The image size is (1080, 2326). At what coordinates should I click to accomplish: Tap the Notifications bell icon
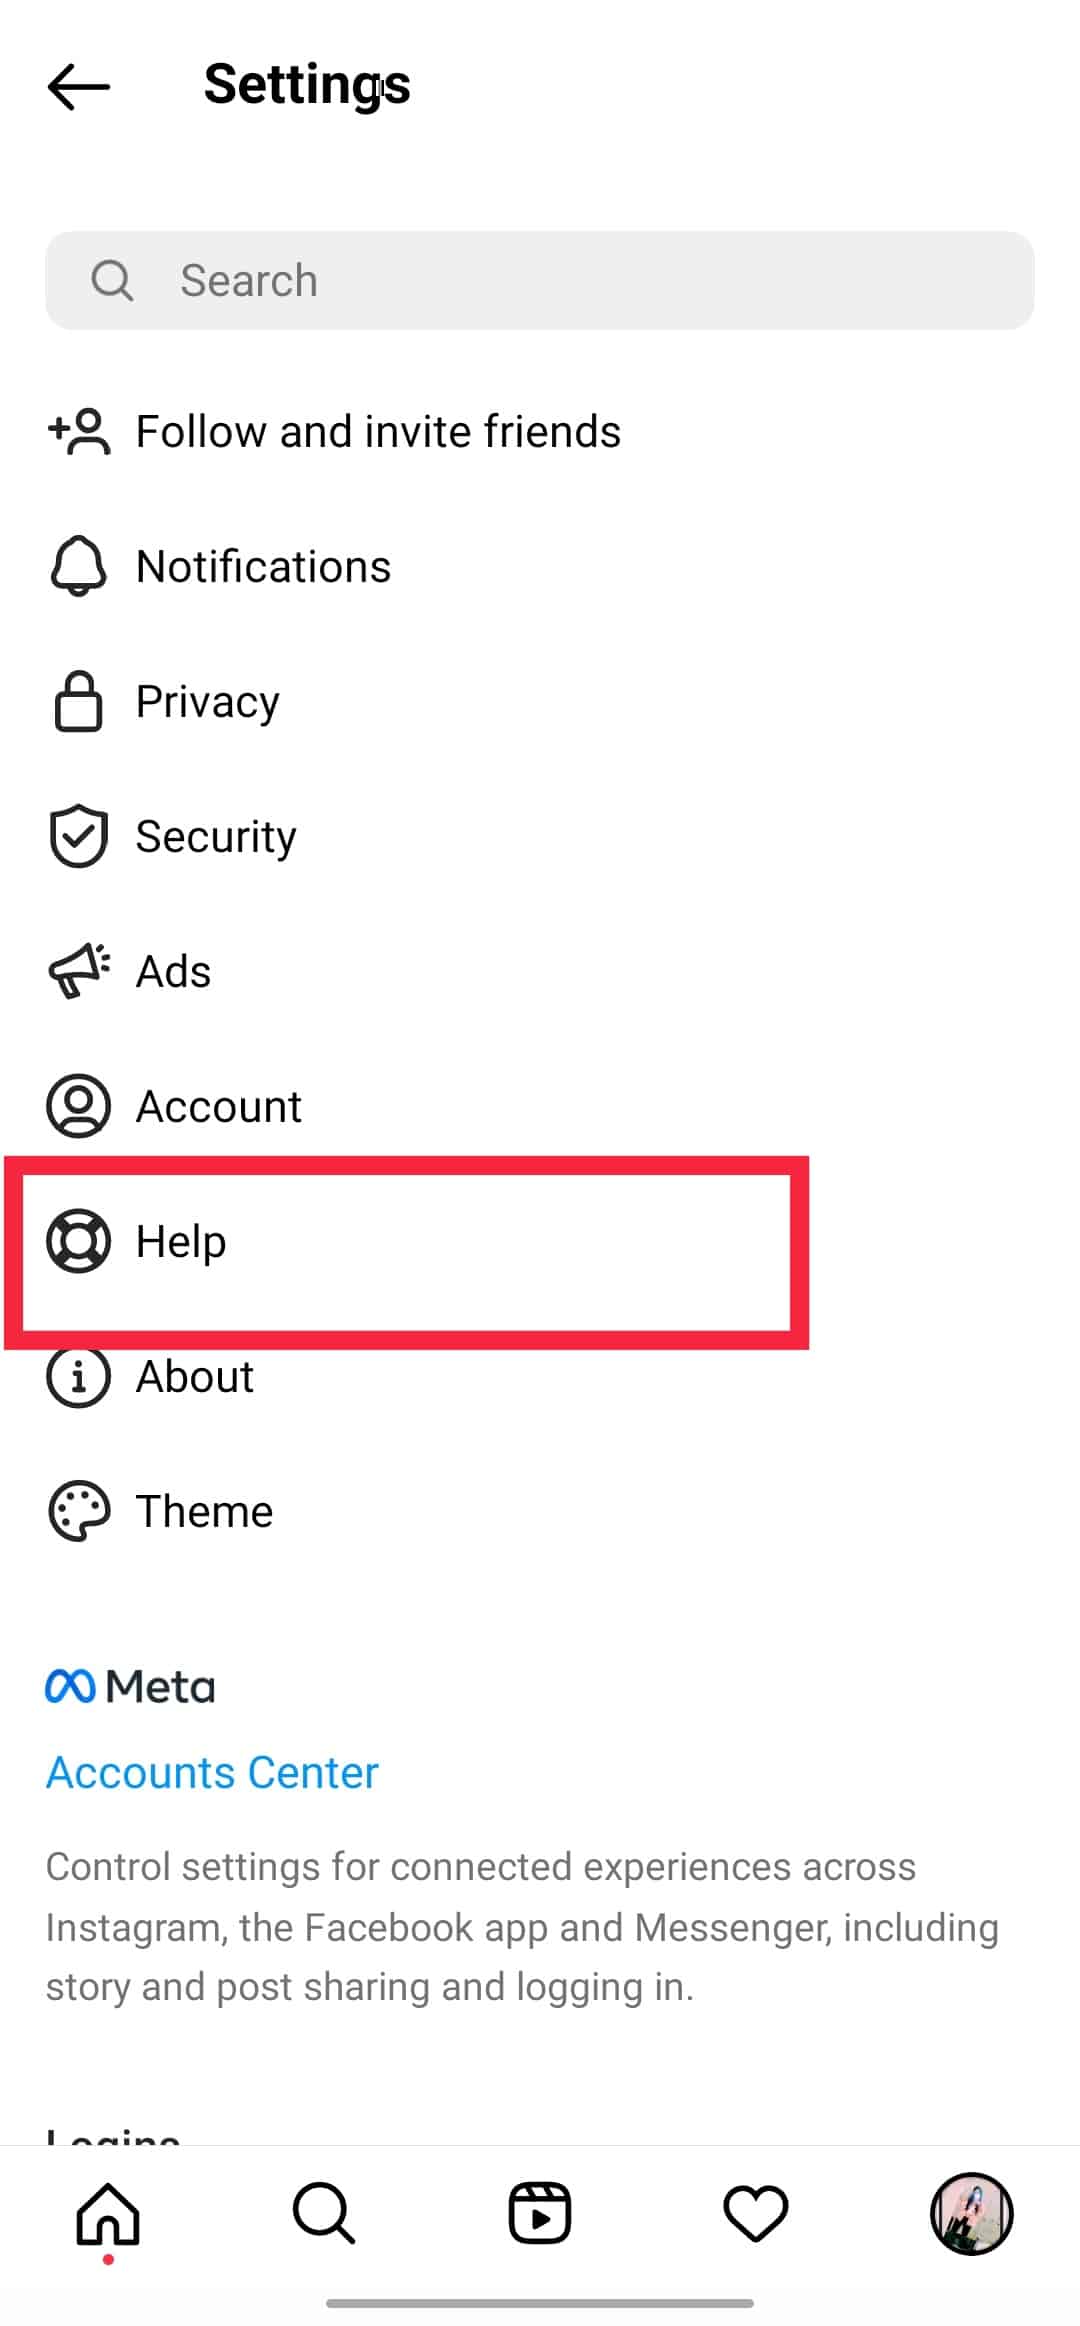pos(78,567)
